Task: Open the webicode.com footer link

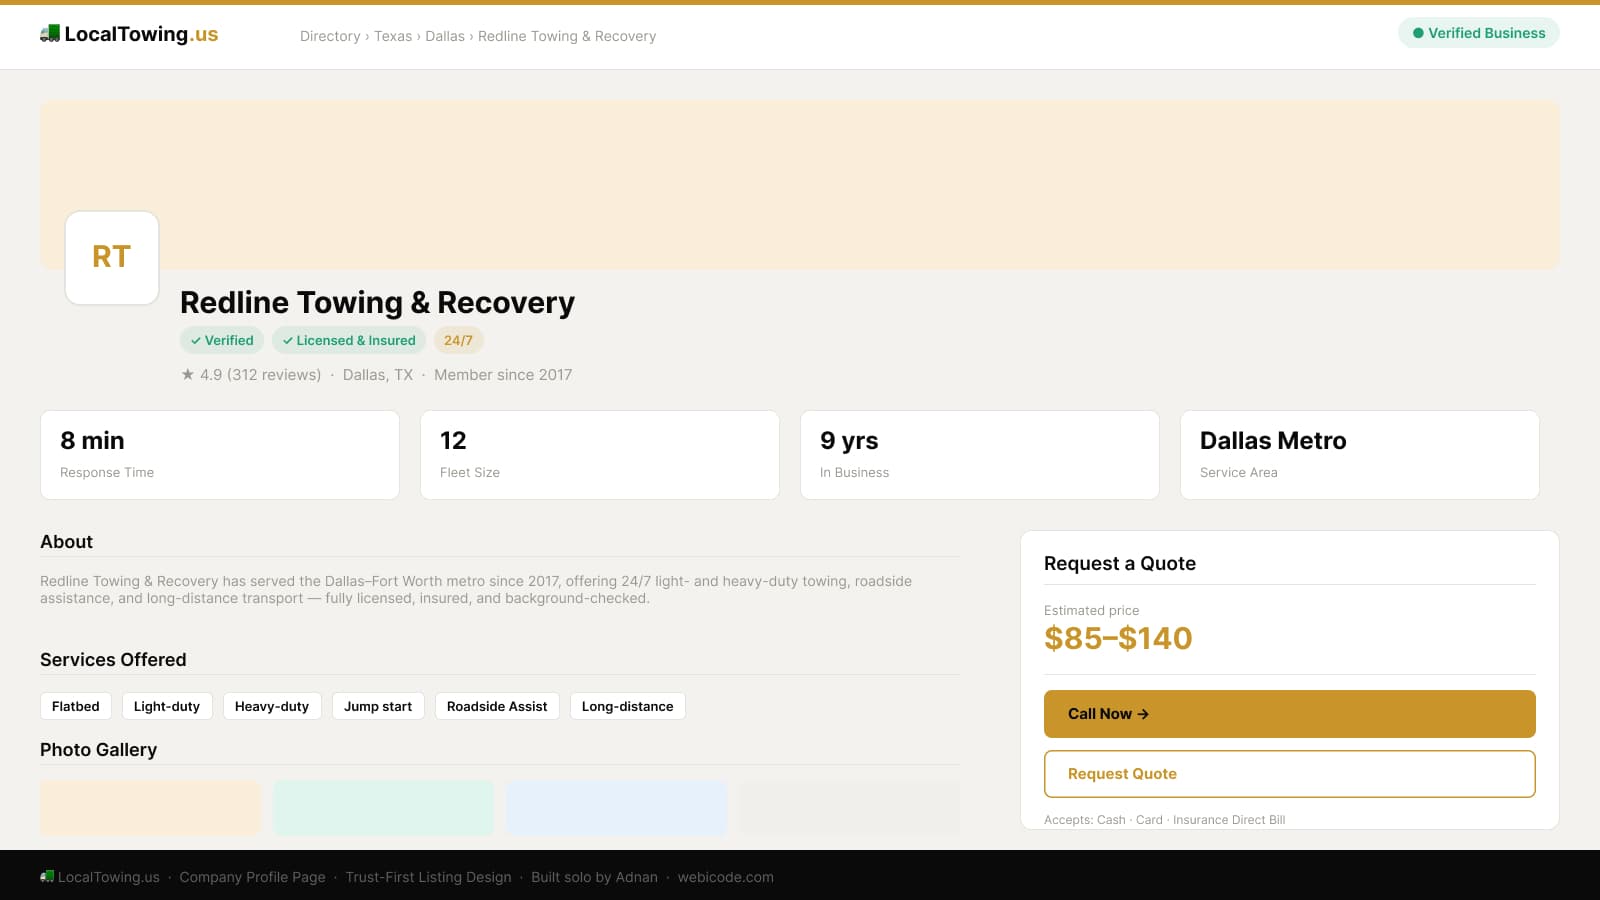Action: pos(726,877)
